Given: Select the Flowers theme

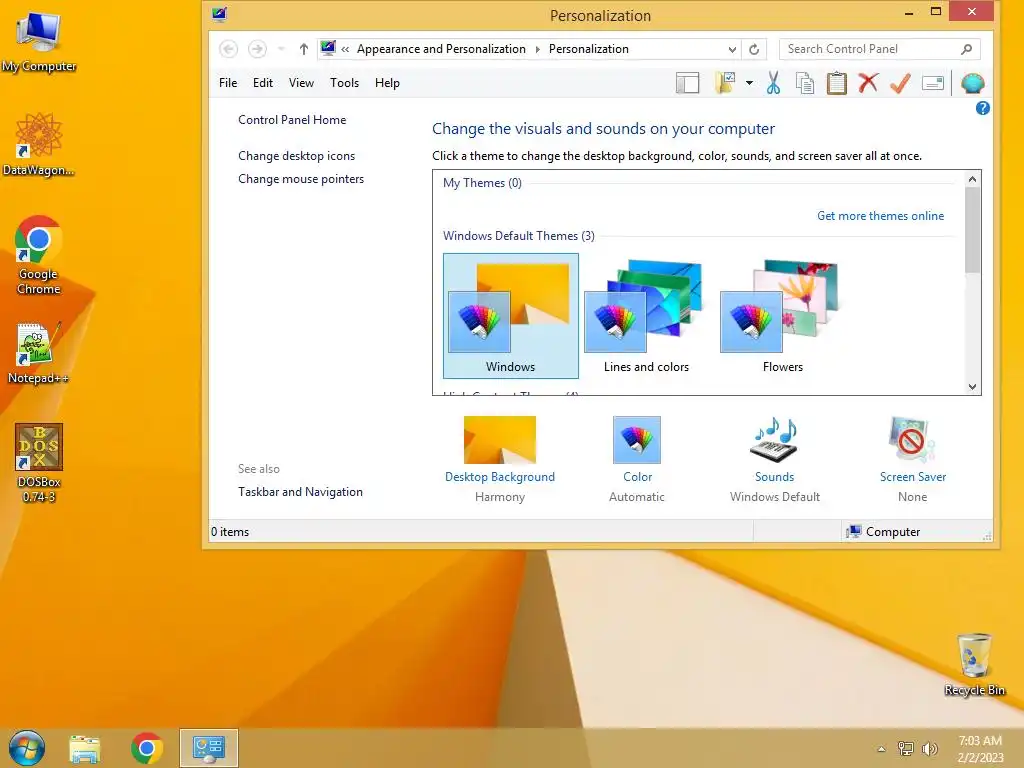Looking at the screenshot, I should pos(782,316).
